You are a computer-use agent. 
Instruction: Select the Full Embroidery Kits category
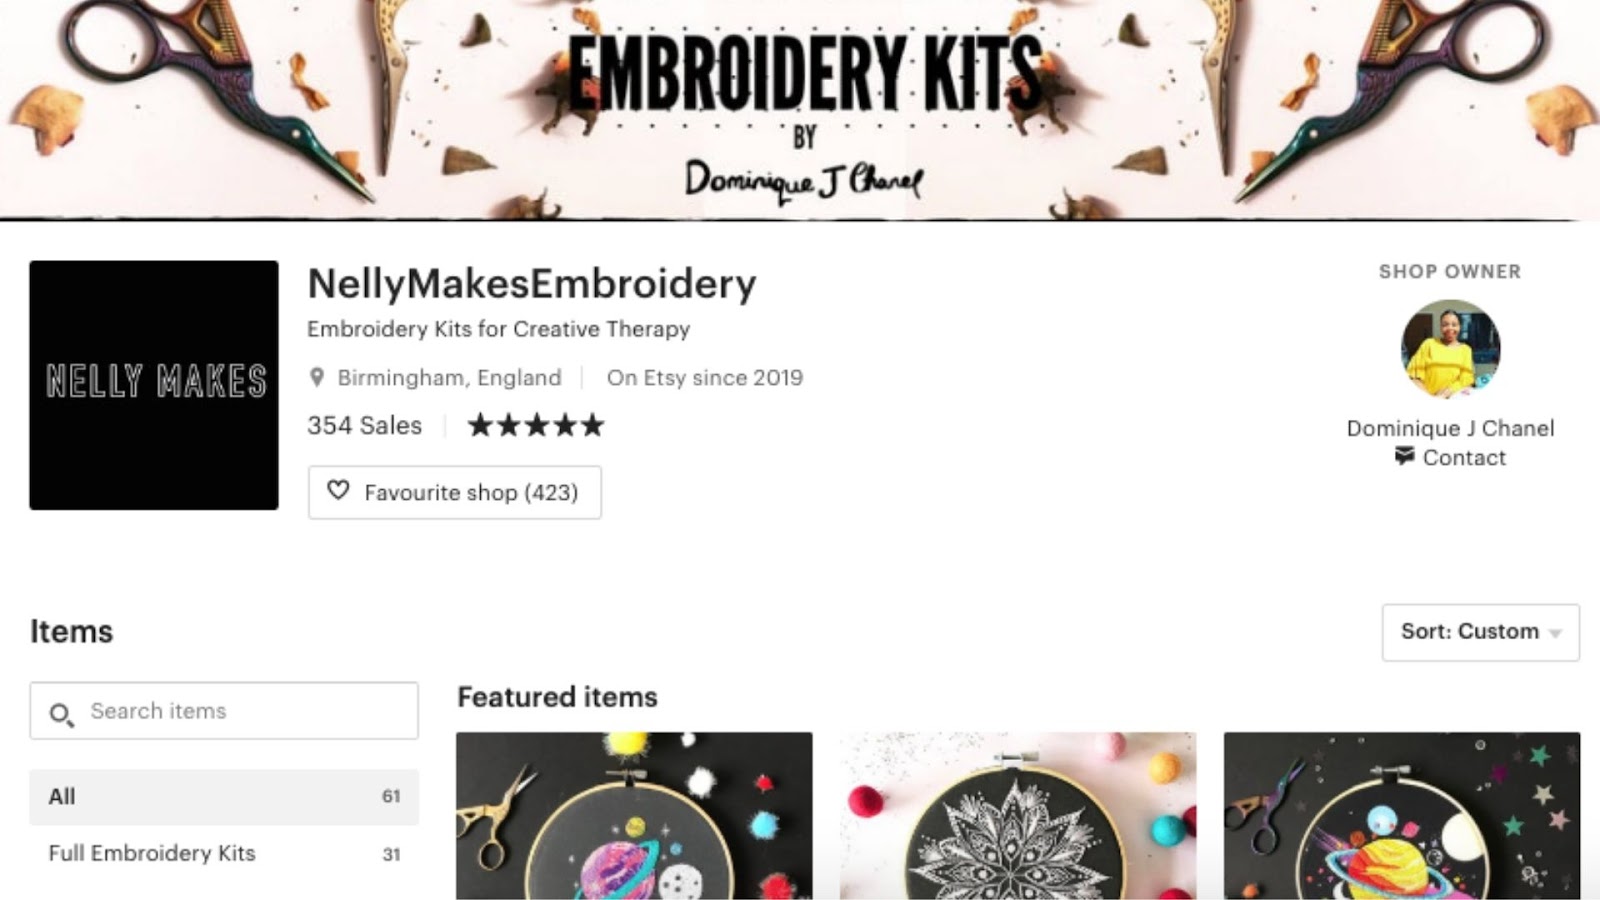pyautogui.click(x=224, y=853)
